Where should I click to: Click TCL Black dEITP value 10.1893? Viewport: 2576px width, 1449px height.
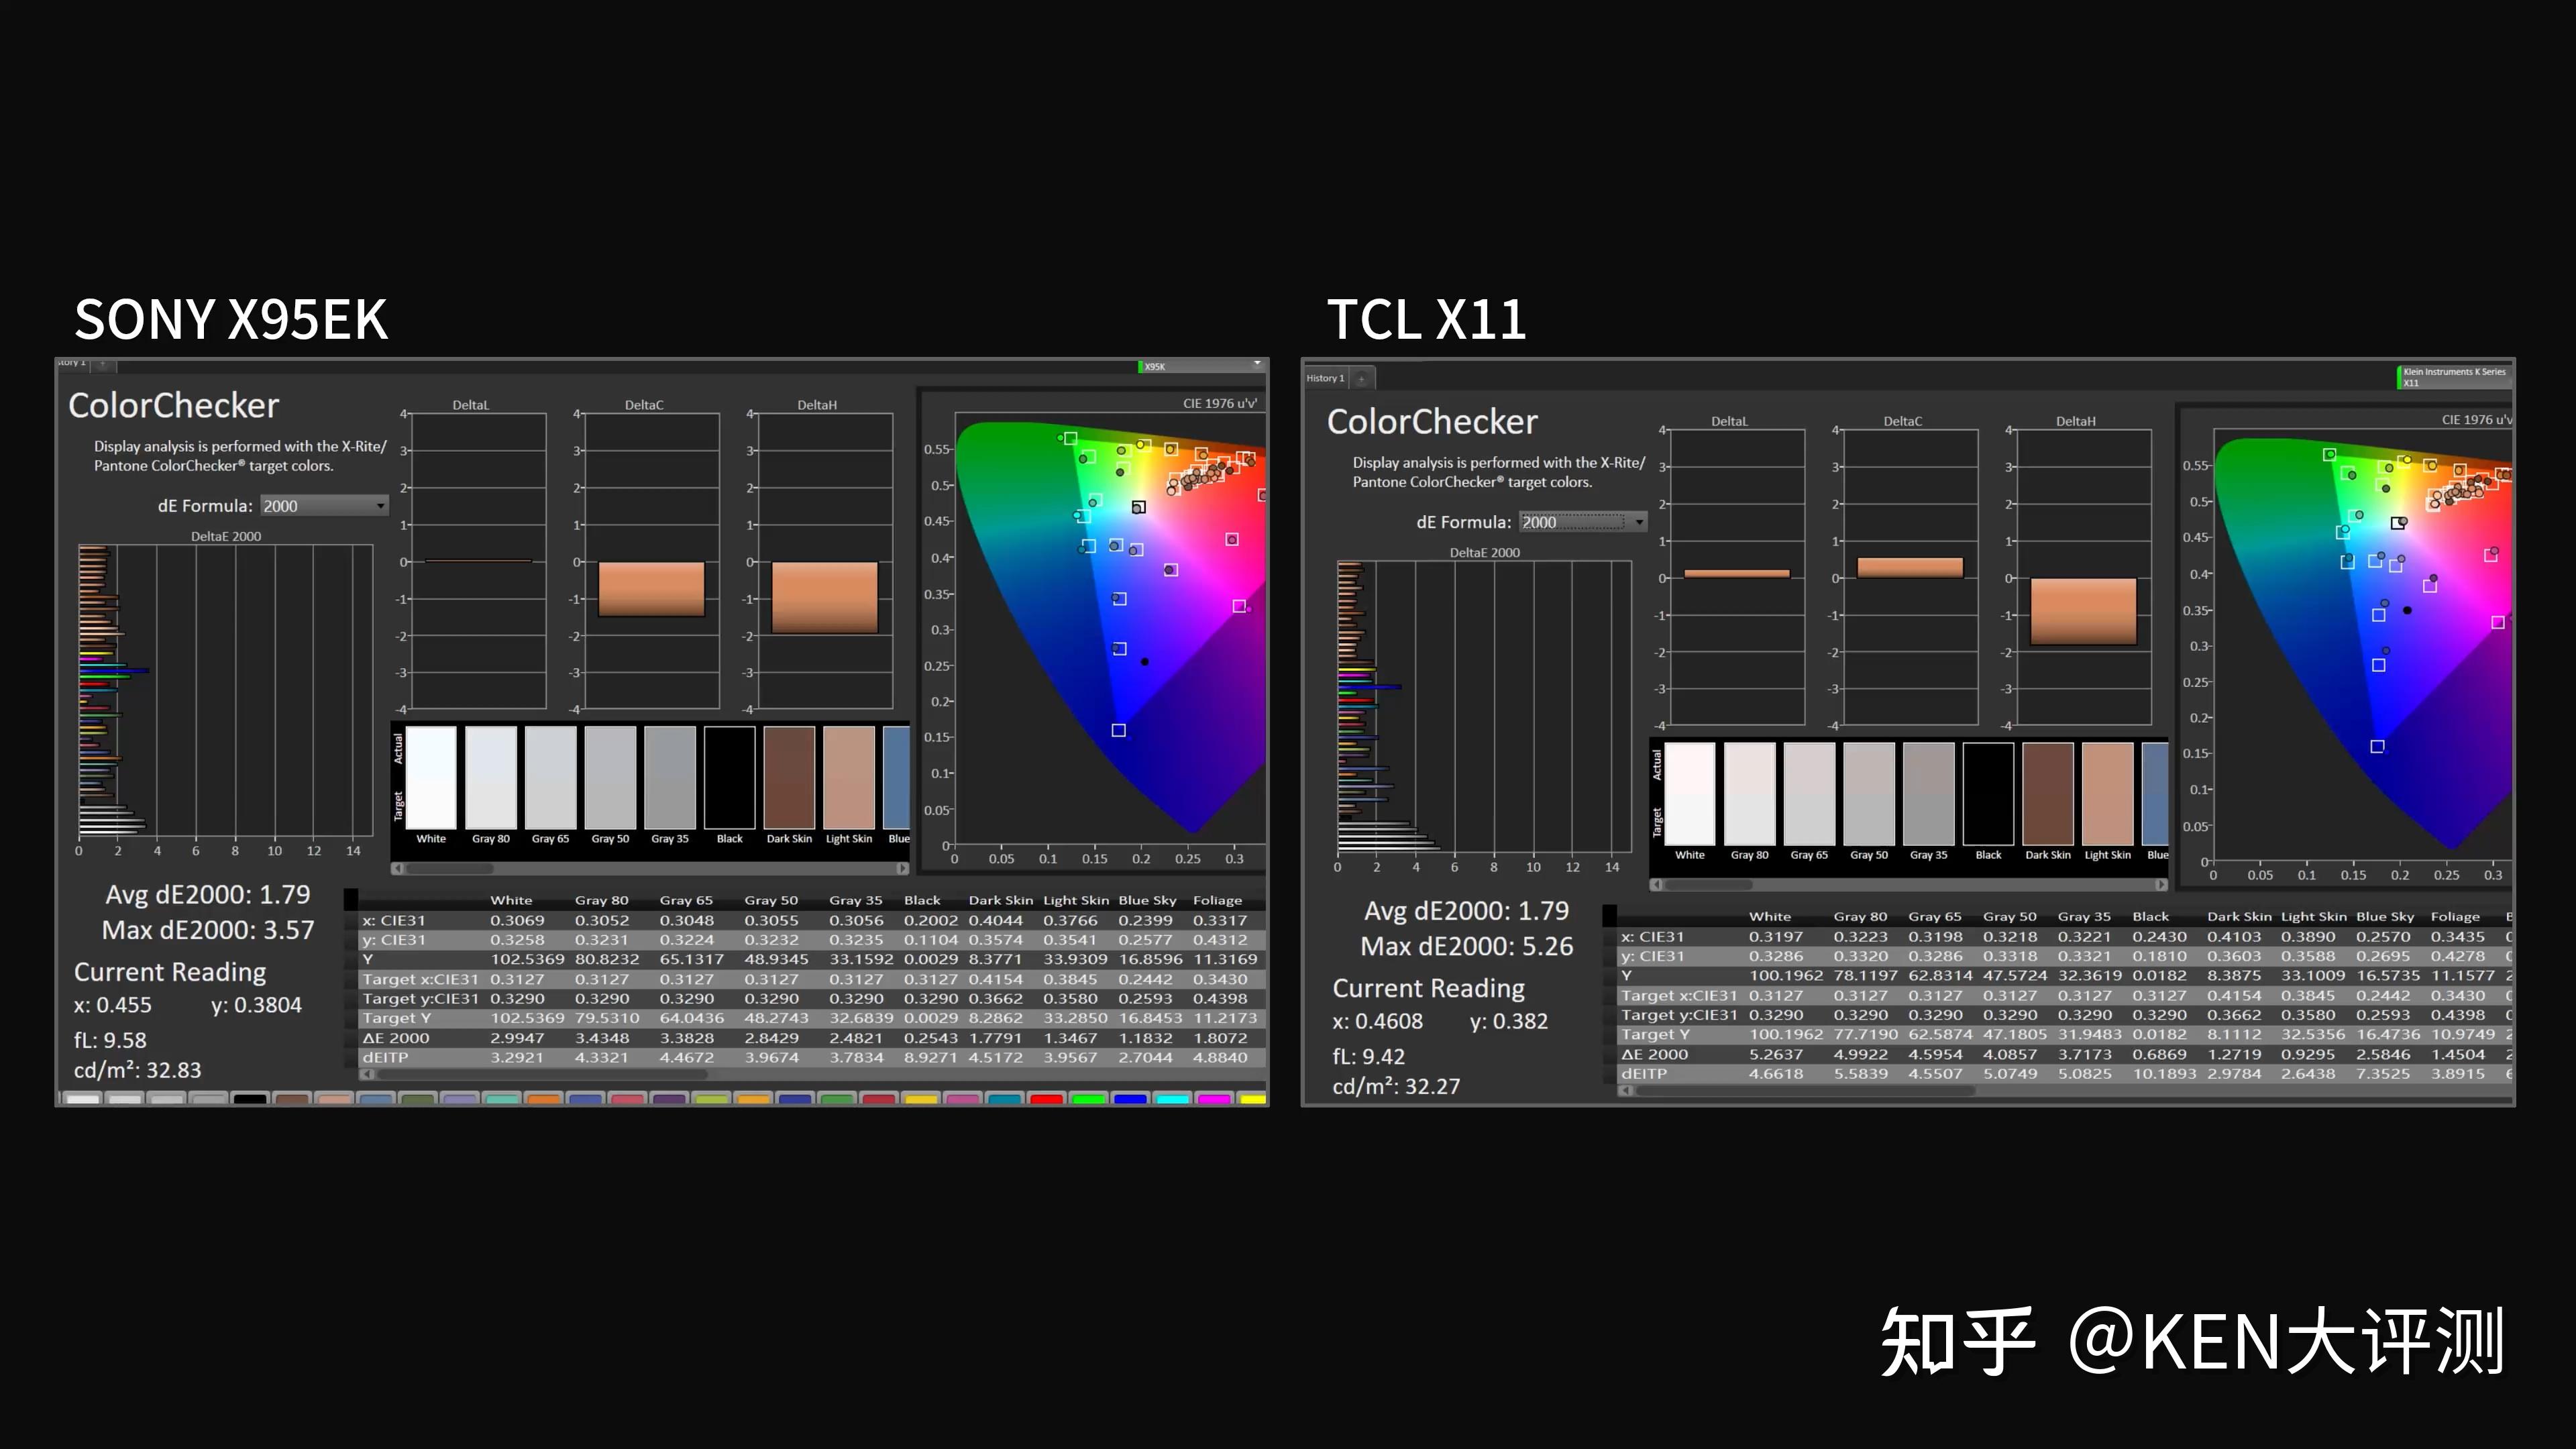2165,1073
